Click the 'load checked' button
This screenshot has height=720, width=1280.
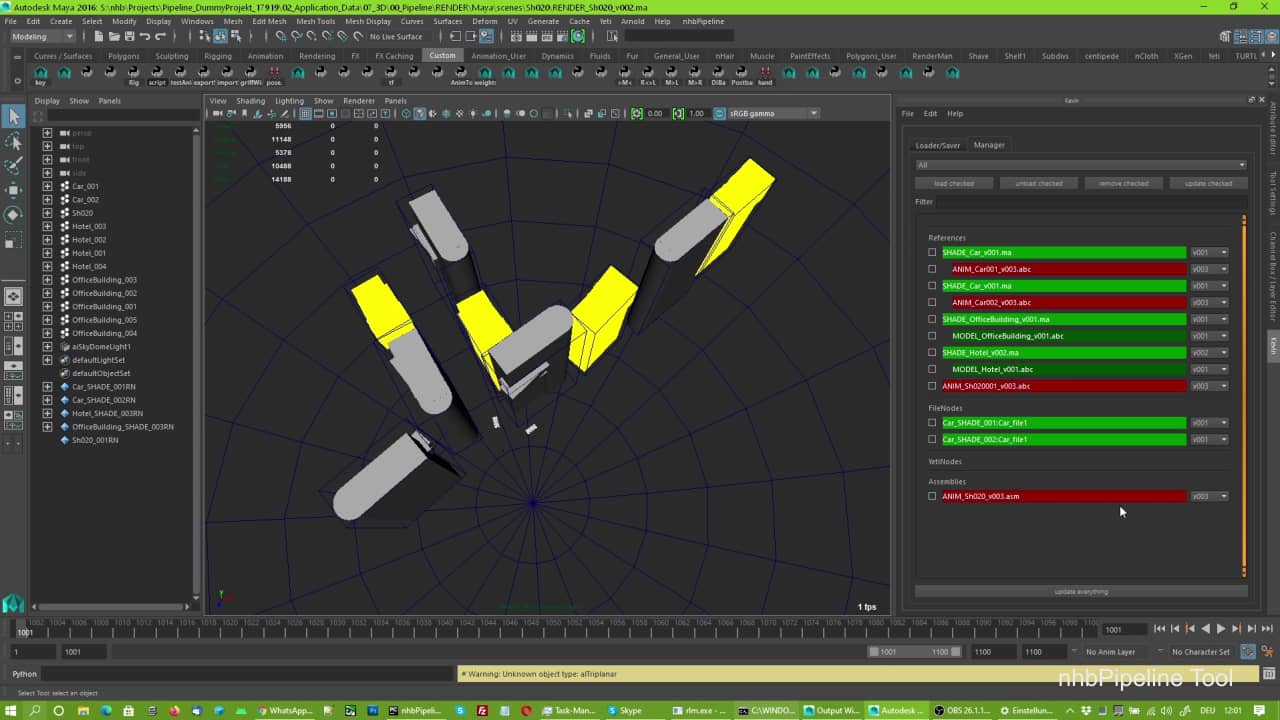(x=954, y=183)
